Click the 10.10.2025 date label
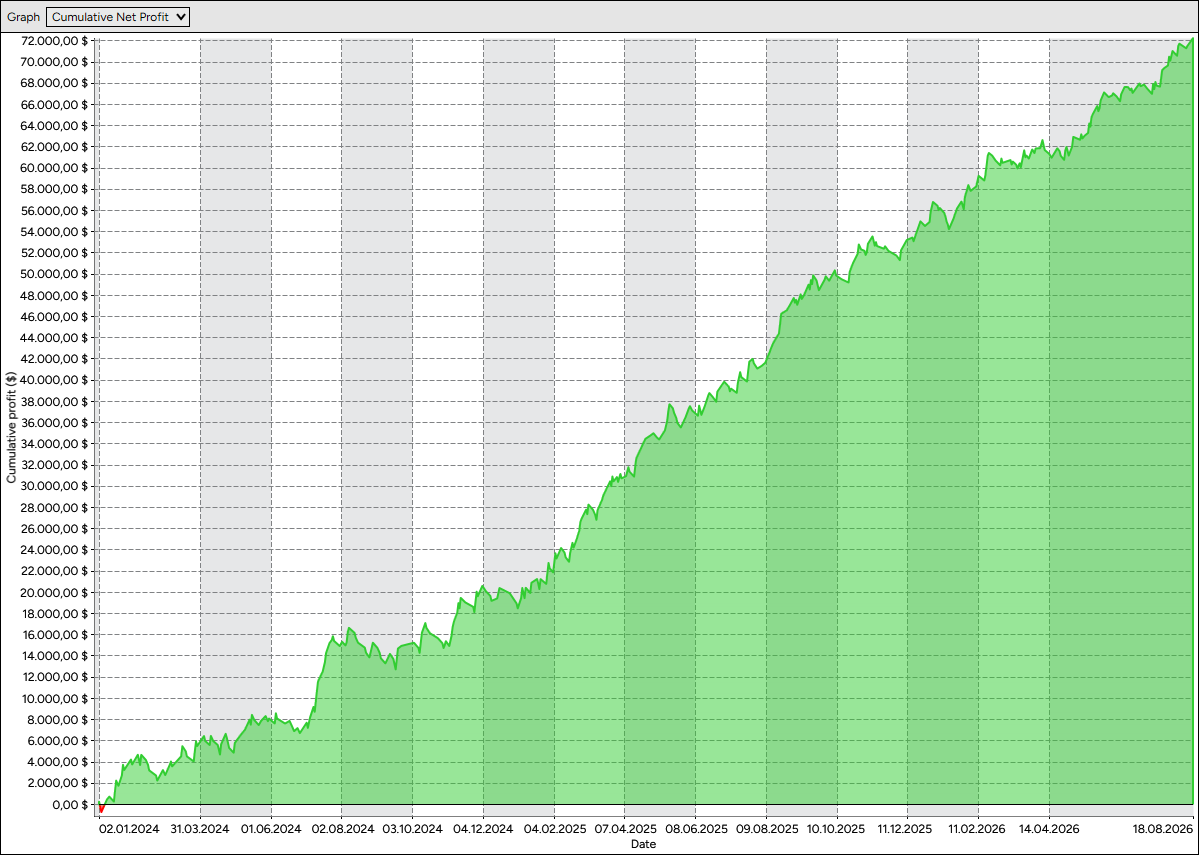Viewport: 1200px width, 856px height. [836, 829]
